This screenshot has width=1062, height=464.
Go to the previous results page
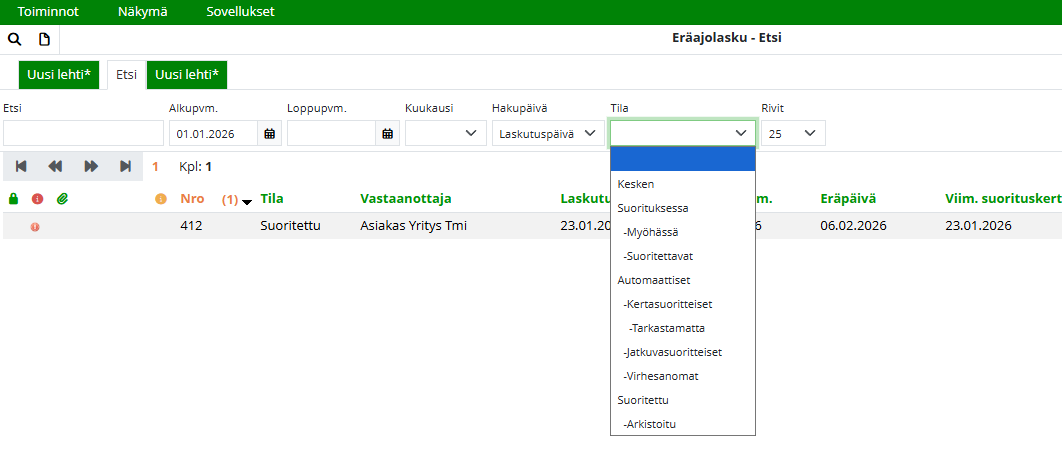coord(56,167)
